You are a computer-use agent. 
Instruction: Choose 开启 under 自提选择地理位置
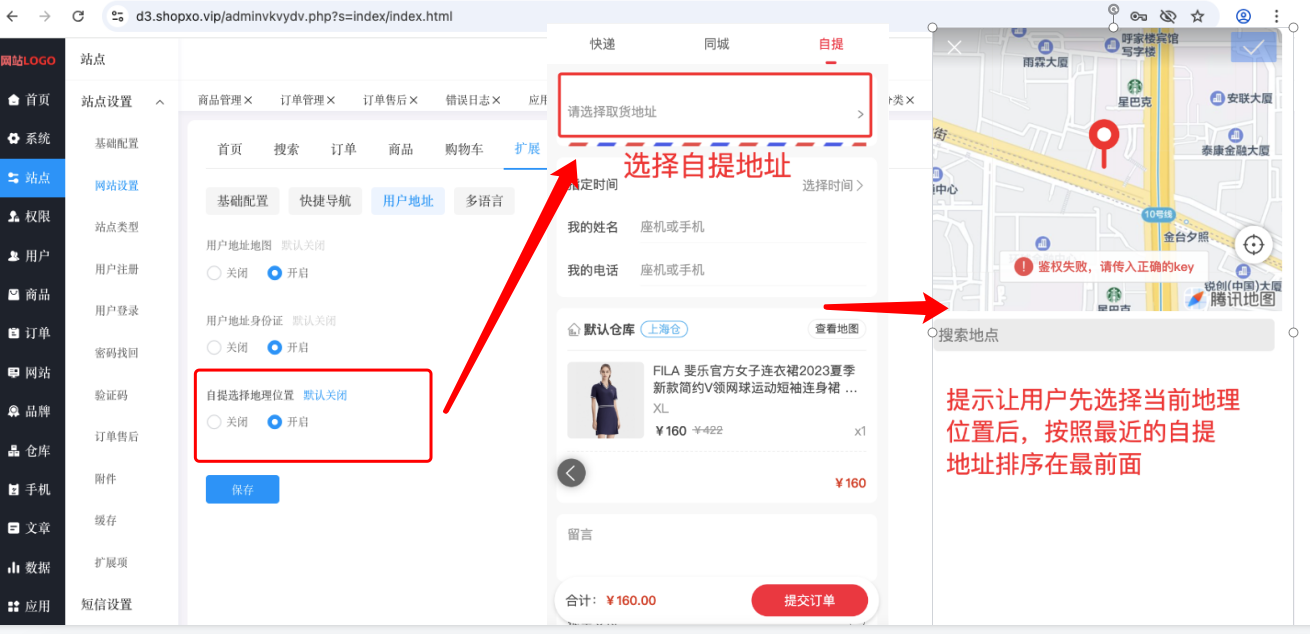(274, 422)
